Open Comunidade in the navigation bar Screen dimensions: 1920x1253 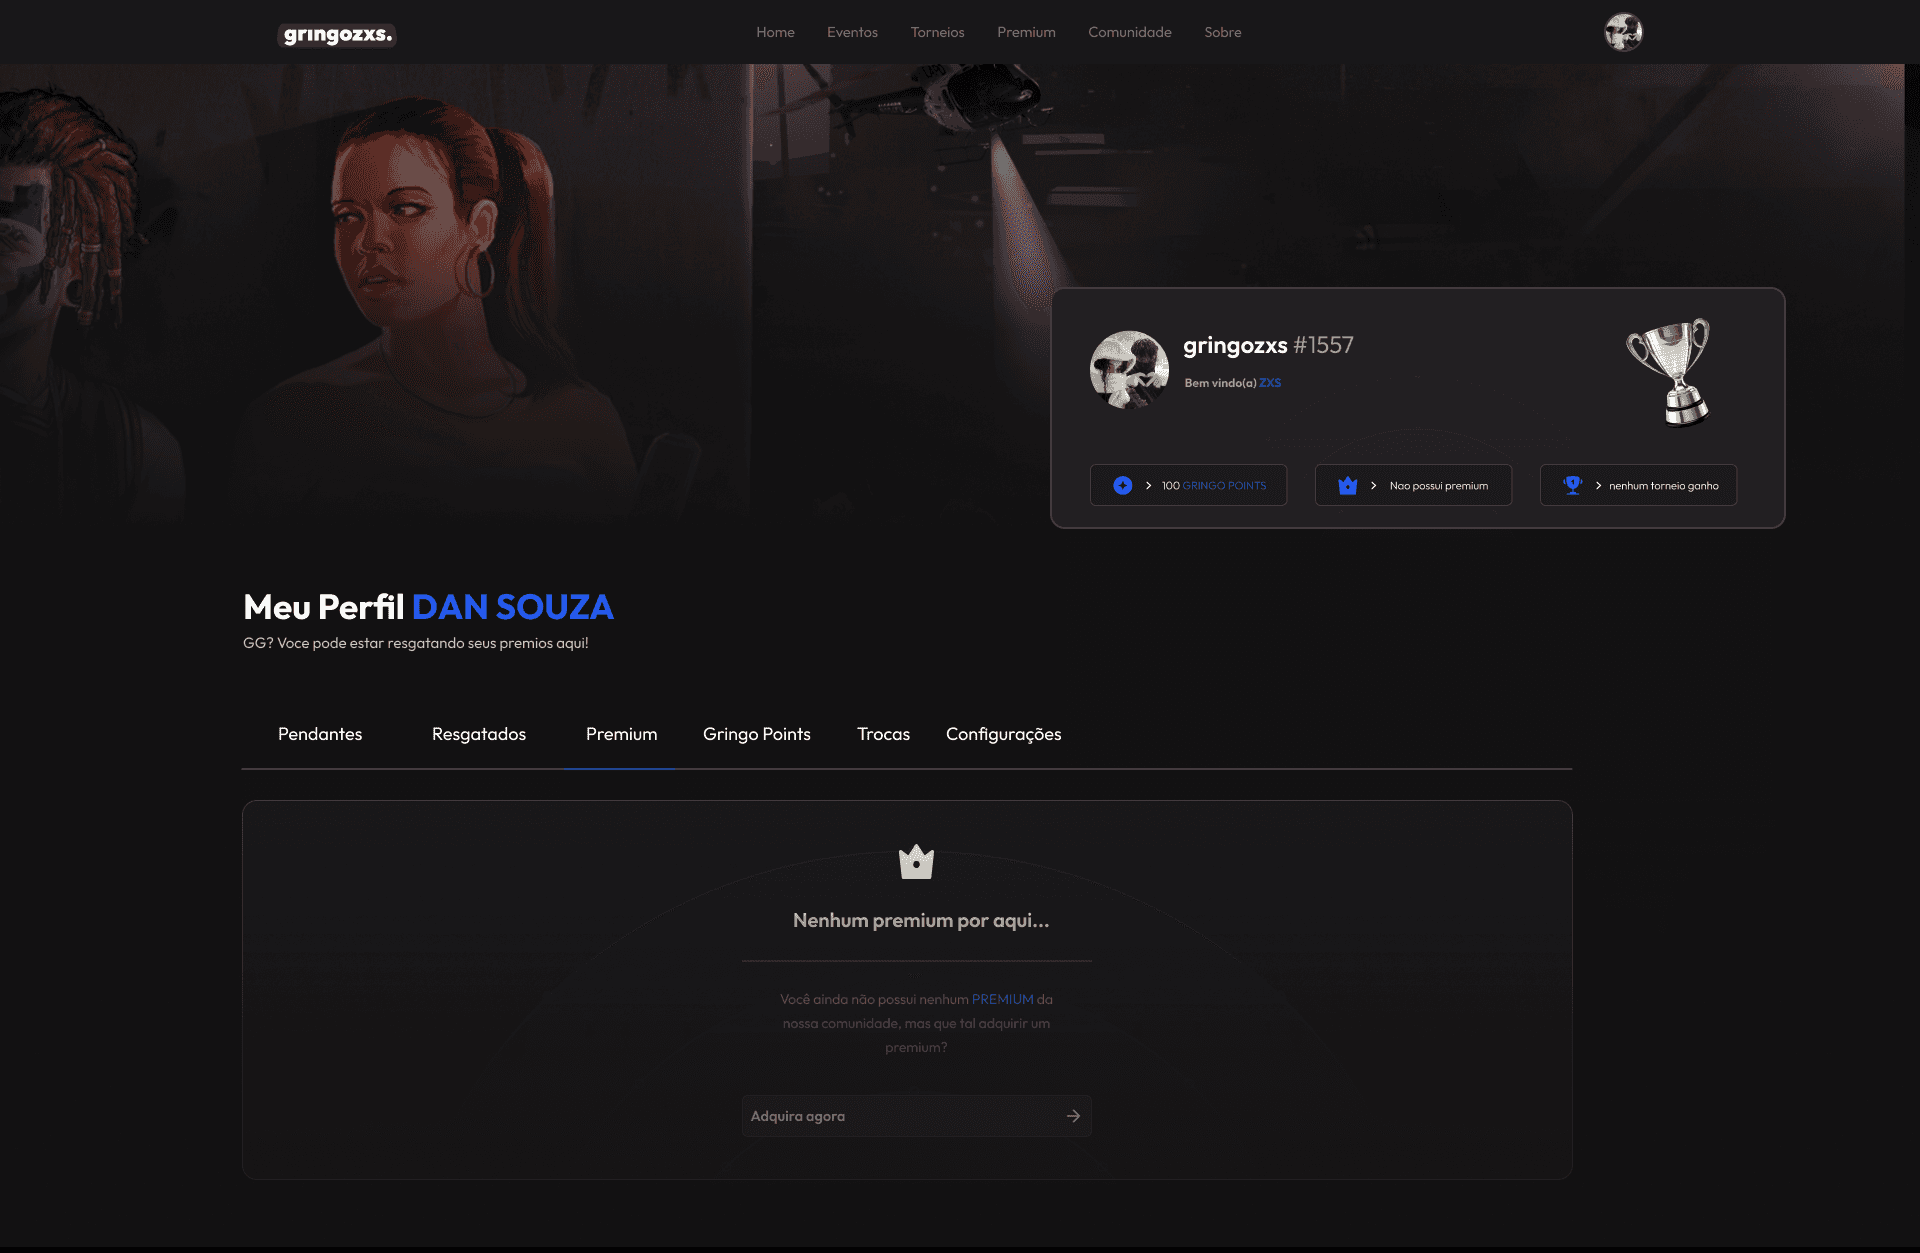point(1129,32)
